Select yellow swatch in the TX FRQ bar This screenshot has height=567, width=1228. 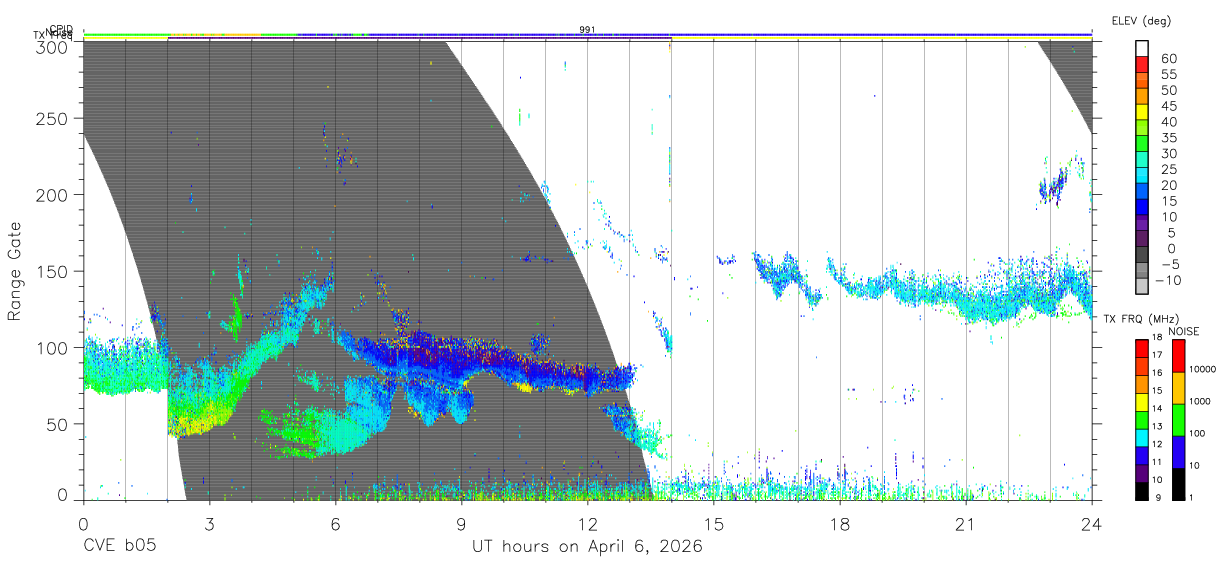coord(1142,401)
